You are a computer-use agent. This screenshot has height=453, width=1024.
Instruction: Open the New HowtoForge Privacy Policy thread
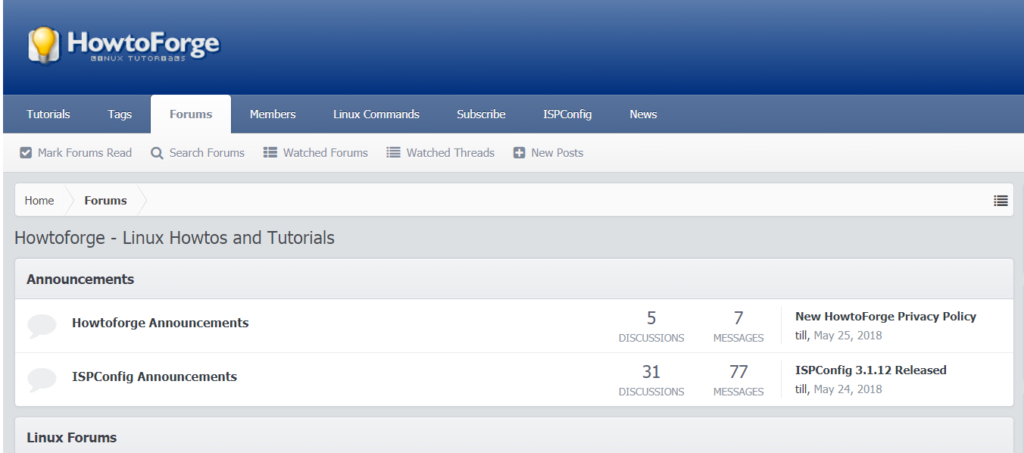tap(886, 317)
